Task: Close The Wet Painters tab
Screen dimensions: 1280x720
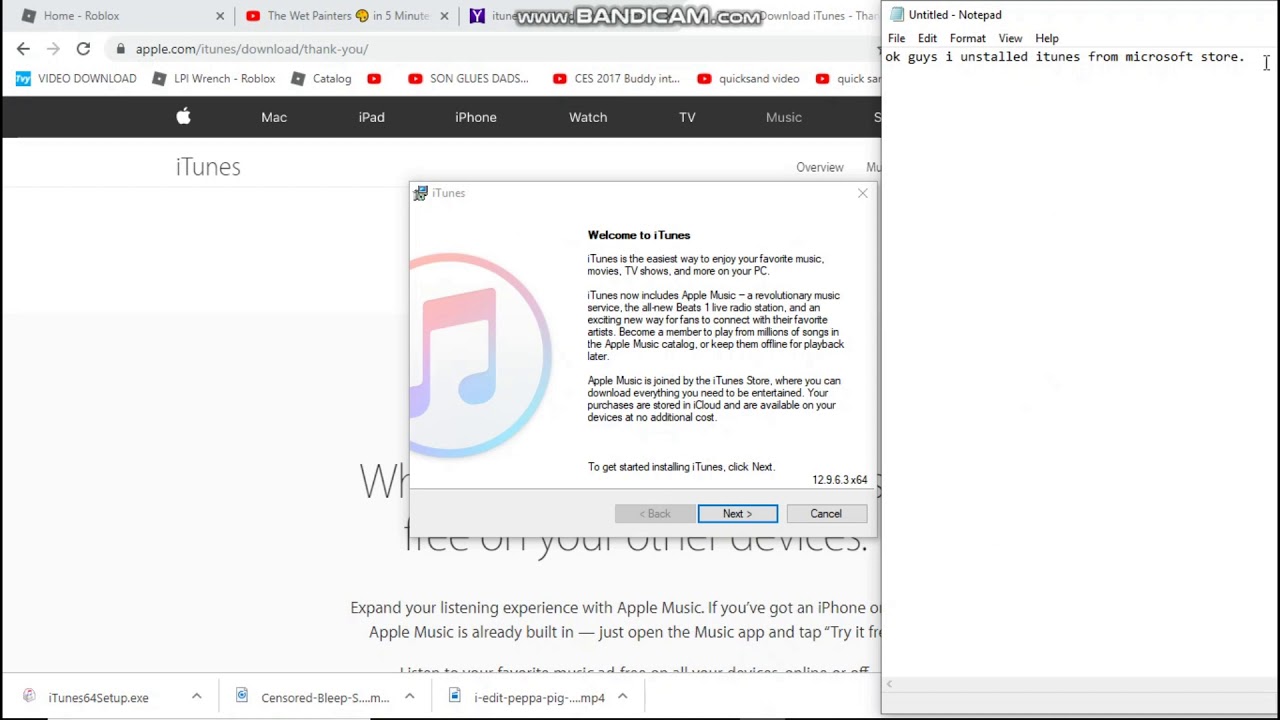Action: click(444, 16)
